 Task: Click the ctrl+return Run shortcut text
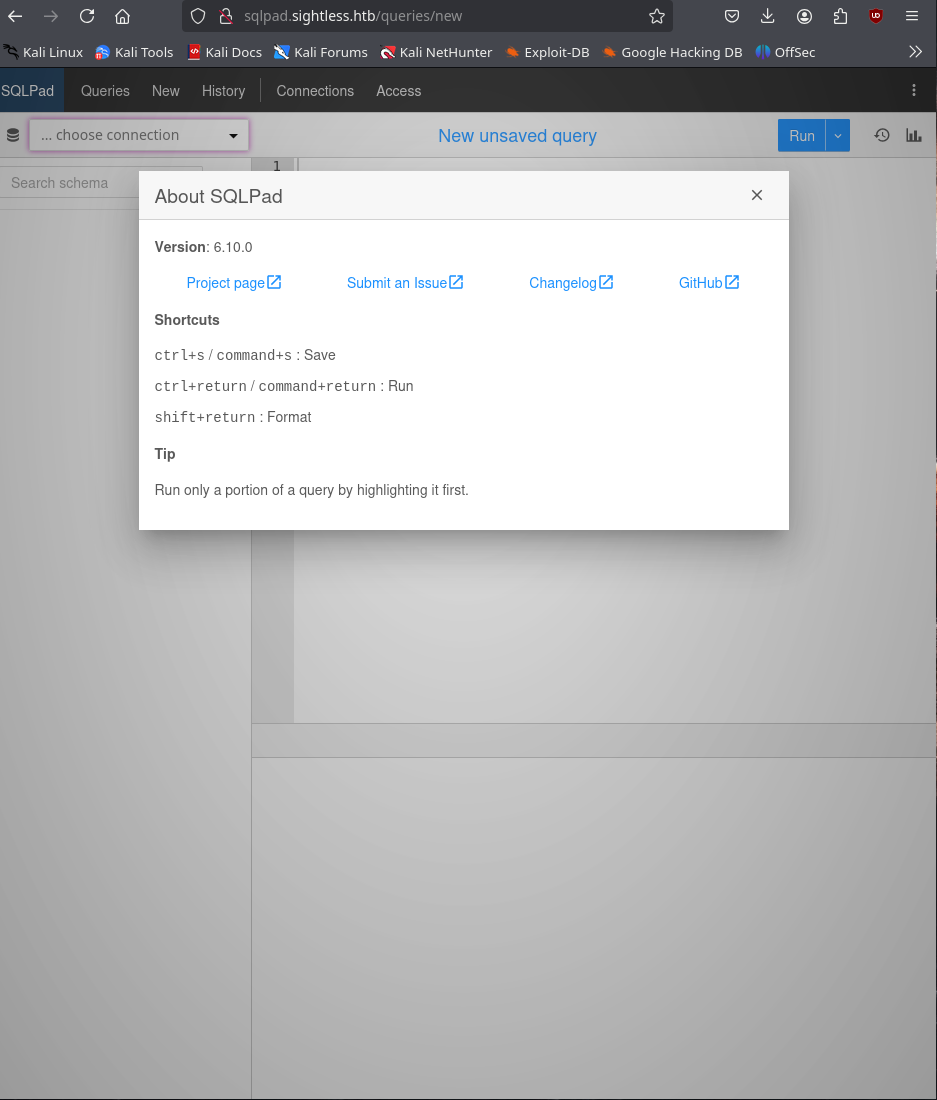pos(283,386)
